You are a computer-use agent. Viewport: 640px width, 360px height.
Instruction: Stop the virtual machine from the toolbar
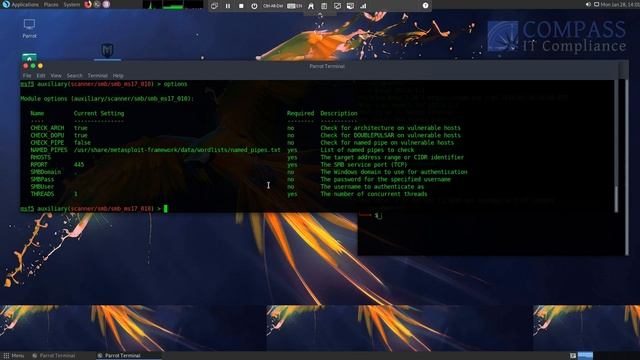tap(241, 6)
